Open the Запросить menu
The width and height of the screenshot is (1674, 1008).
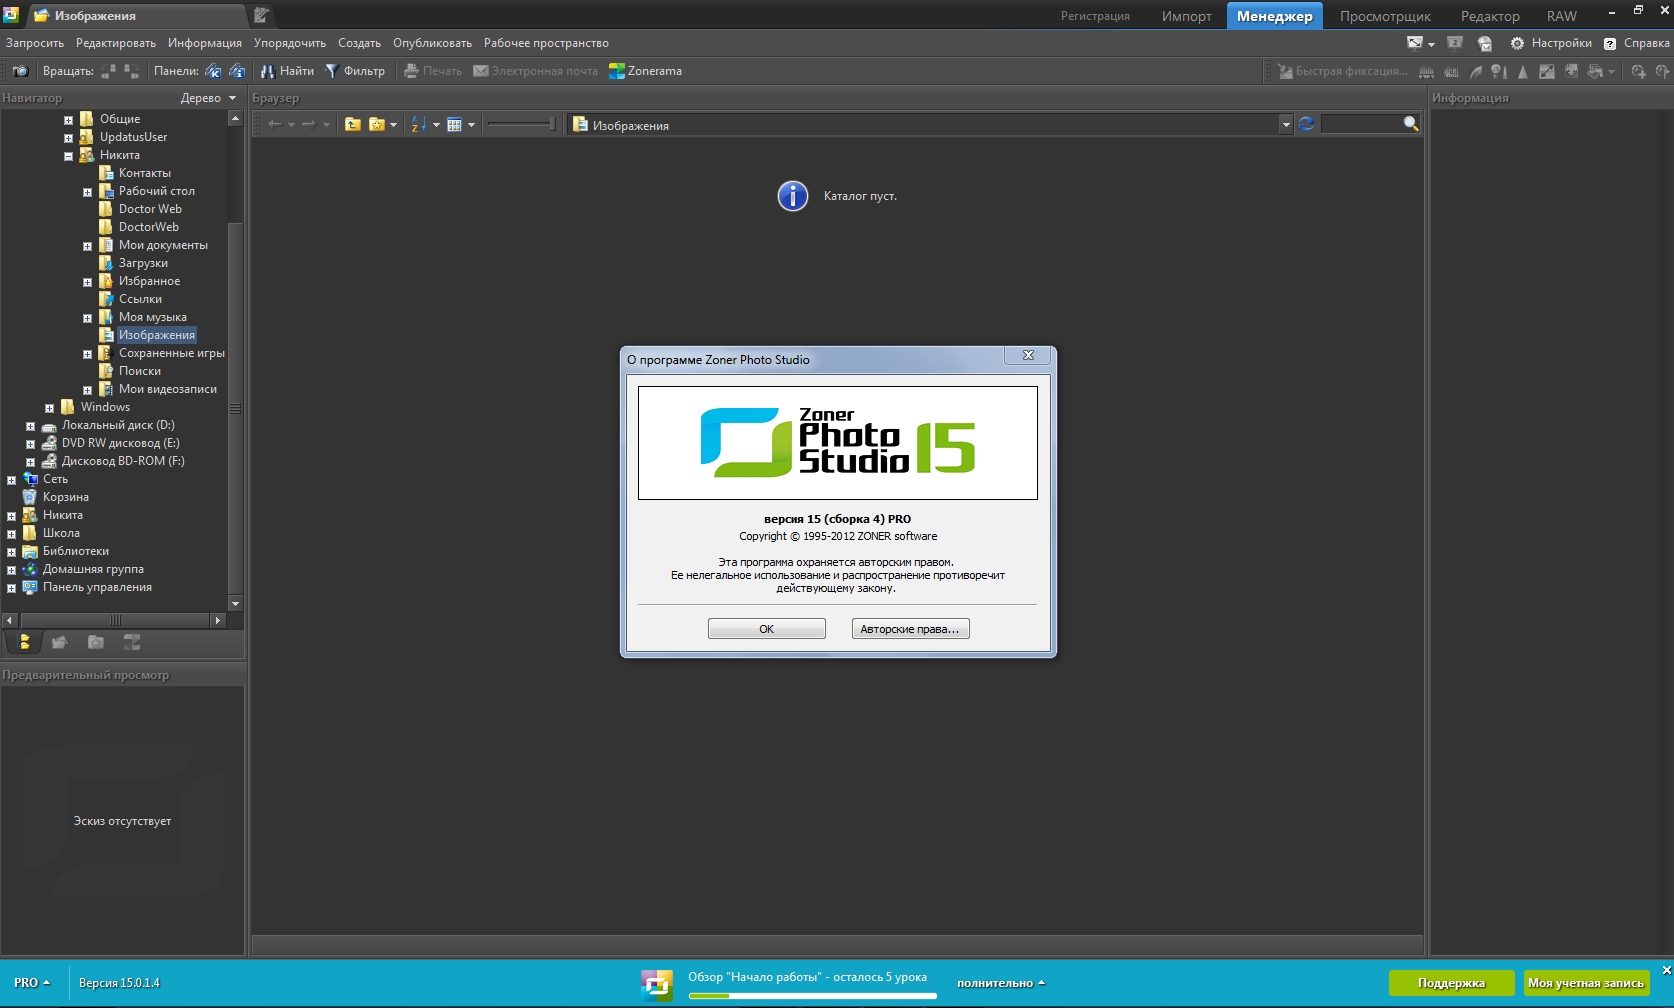click(35, 43)
